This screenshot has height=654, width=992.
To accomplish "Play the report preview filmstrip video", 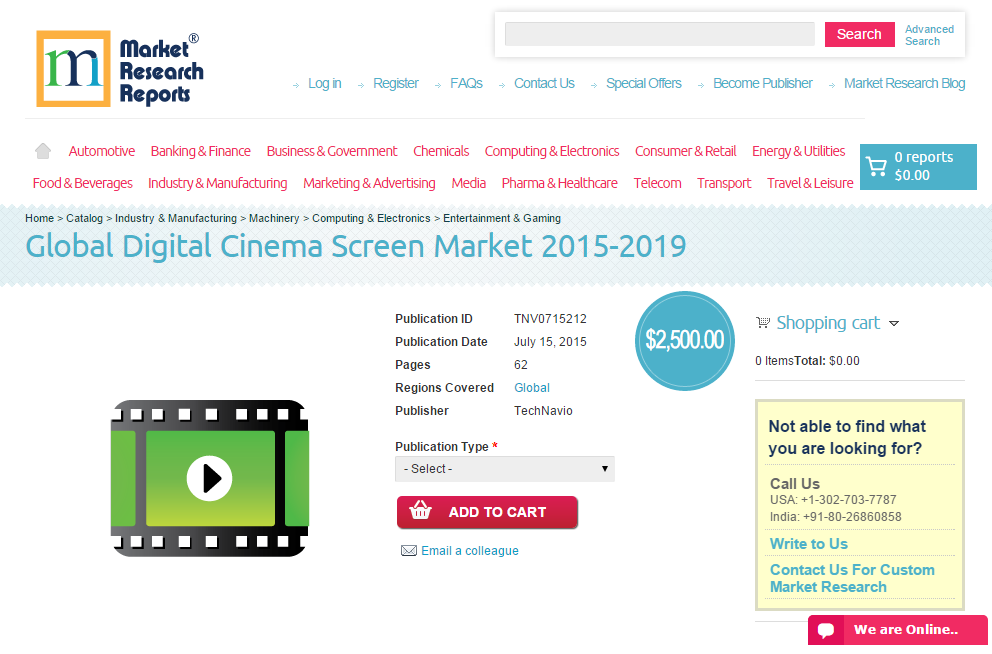I will pos(209,478).
